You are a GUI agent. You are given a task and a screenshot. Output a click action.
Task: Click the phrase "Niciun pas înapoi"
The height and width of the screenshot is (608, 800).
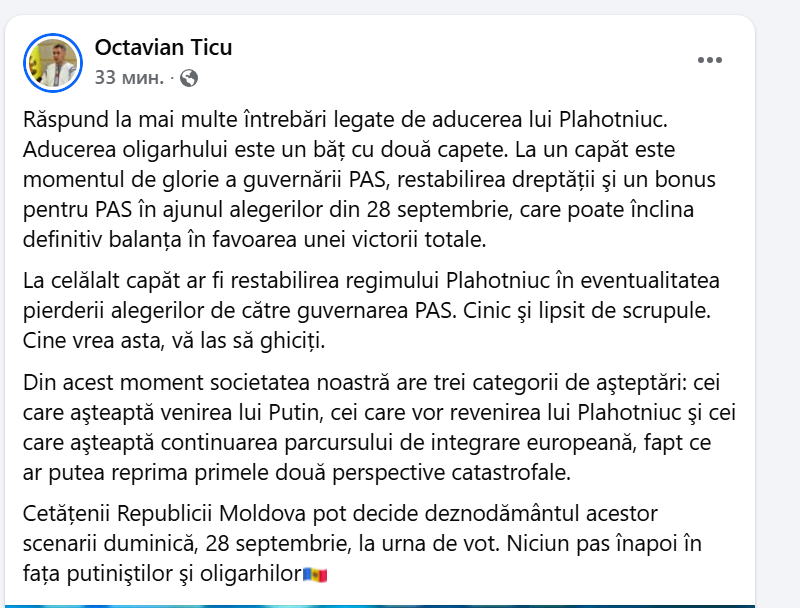pyautogui.click(x=590, y=543)
